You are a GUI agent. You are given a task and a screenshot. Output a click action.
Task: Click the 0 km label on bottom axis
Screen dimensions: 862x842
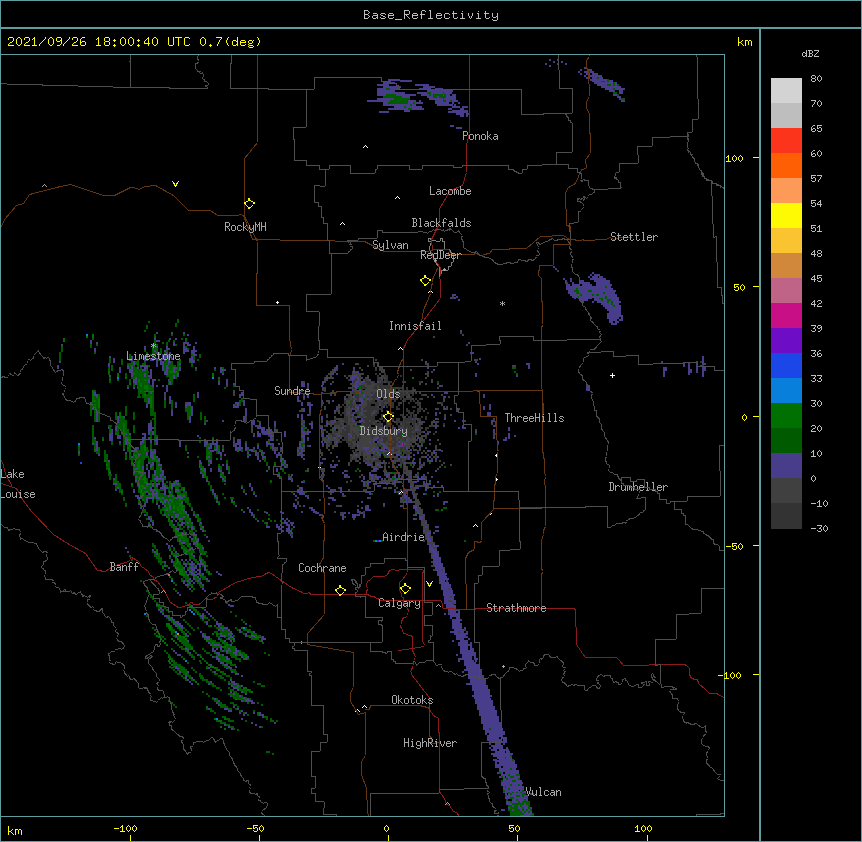coord(386,828)
